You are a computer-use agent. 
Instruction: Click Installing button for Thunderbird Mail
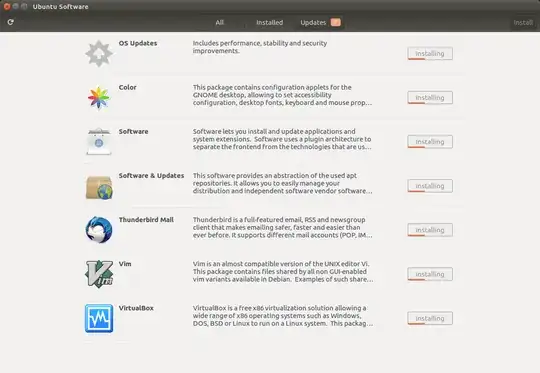pos(430,230)
